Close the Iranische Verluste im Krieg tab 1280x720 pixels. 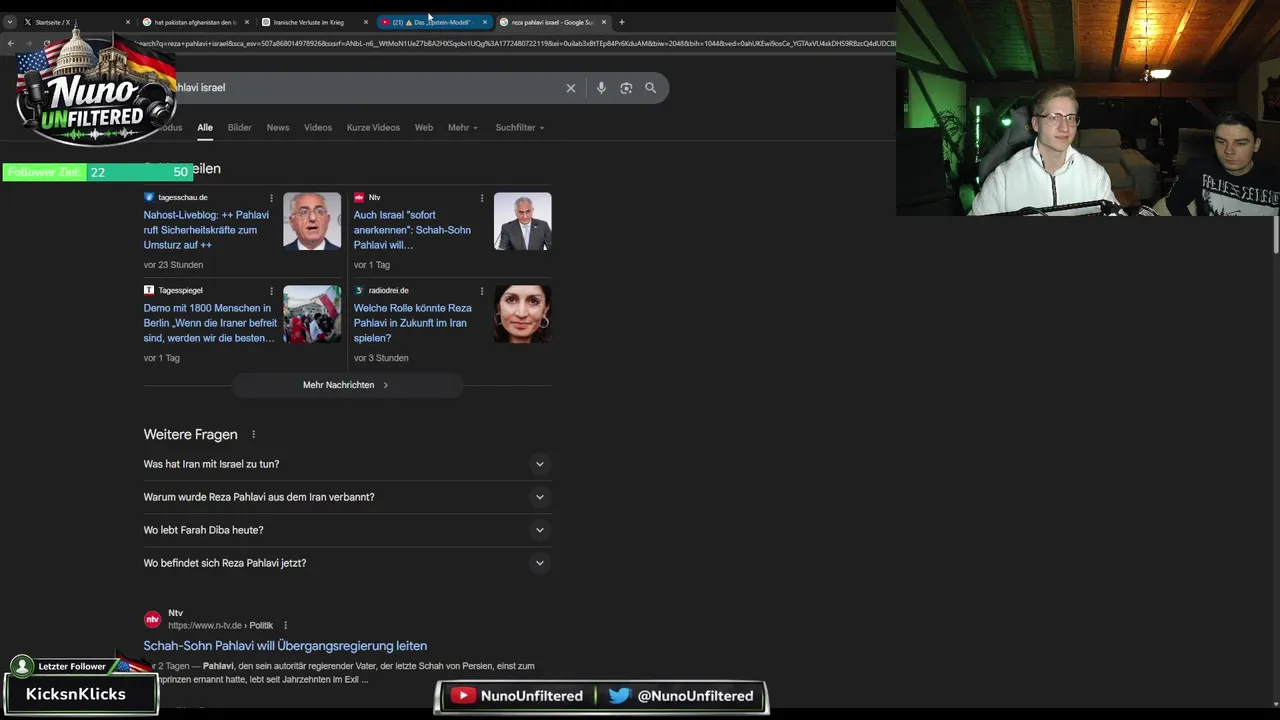pos(366,22)
